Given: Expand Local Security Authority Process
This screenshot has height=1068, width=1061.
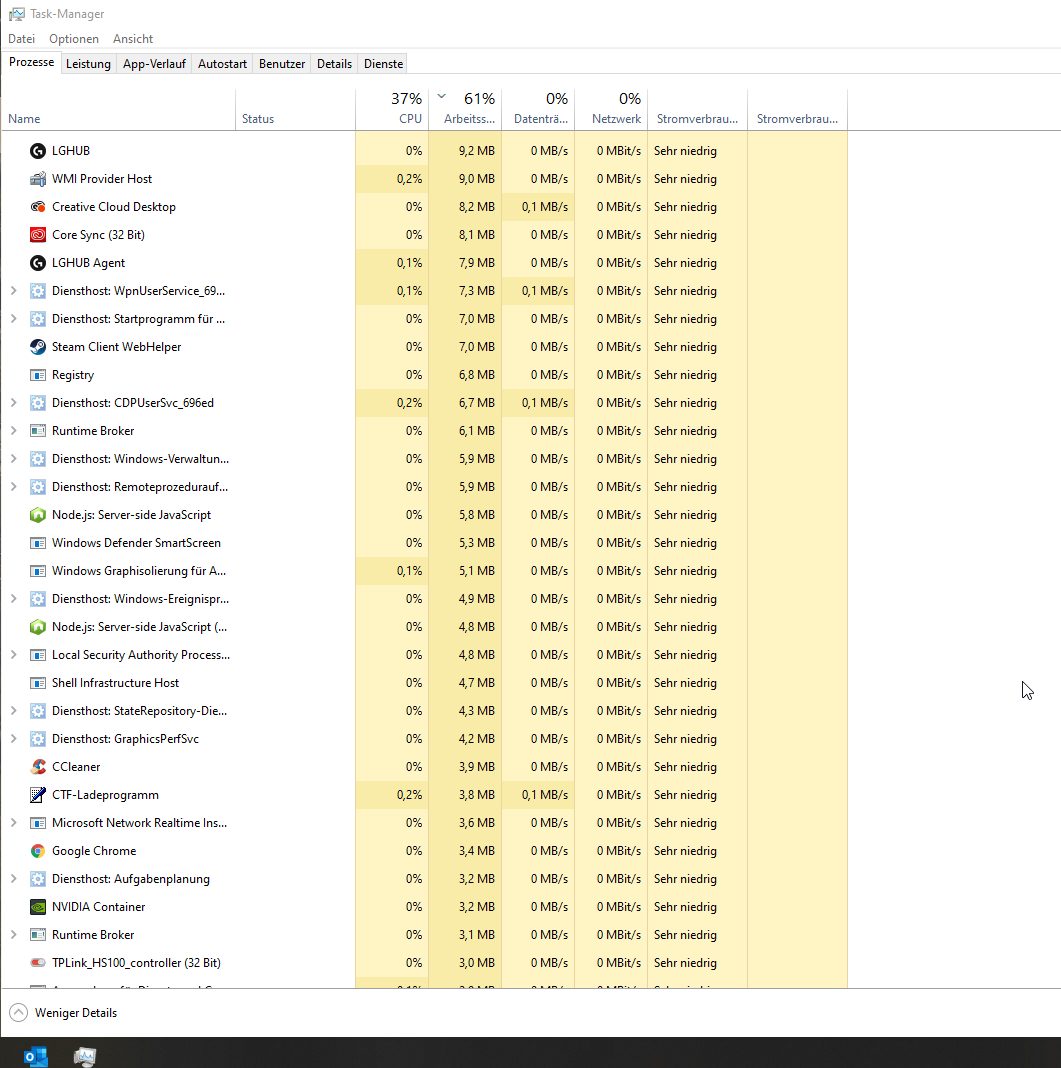Looking at the screenshot, I should click(x=14, y=655).
